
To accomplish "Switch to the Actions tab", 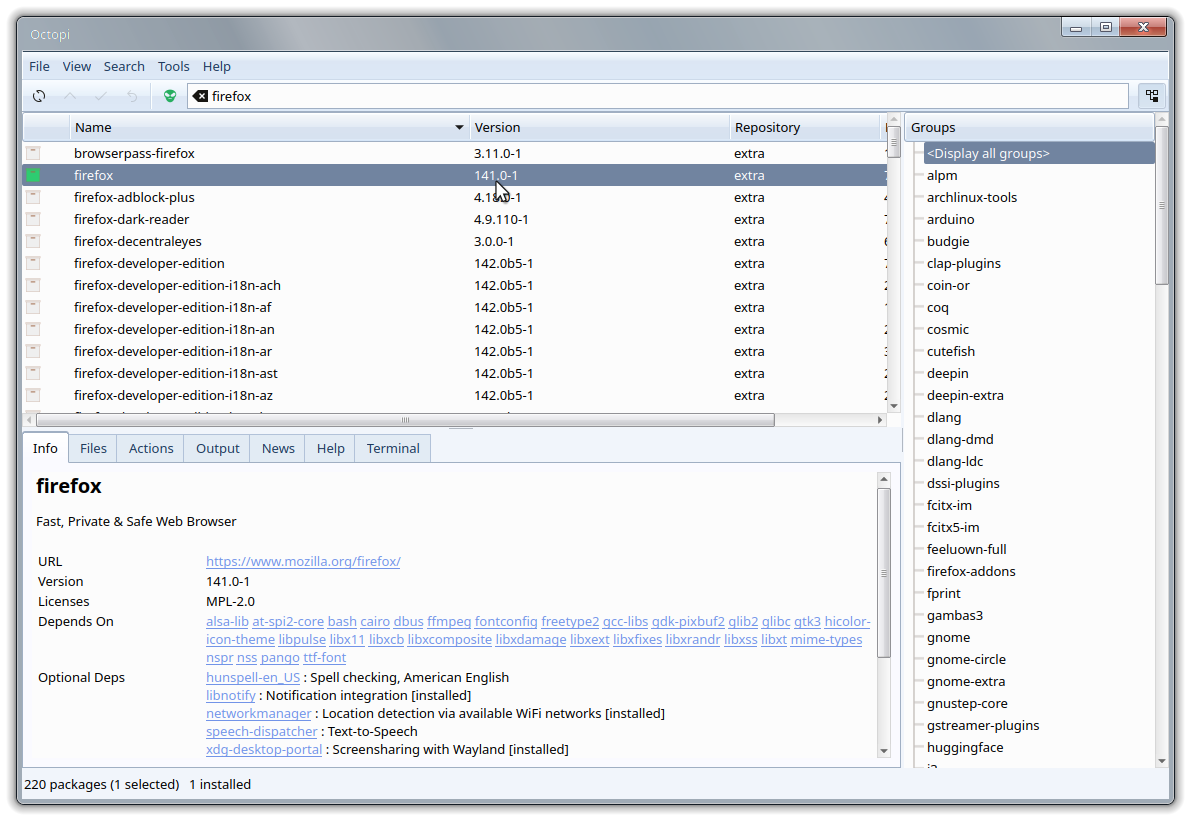I will point(151,448).
